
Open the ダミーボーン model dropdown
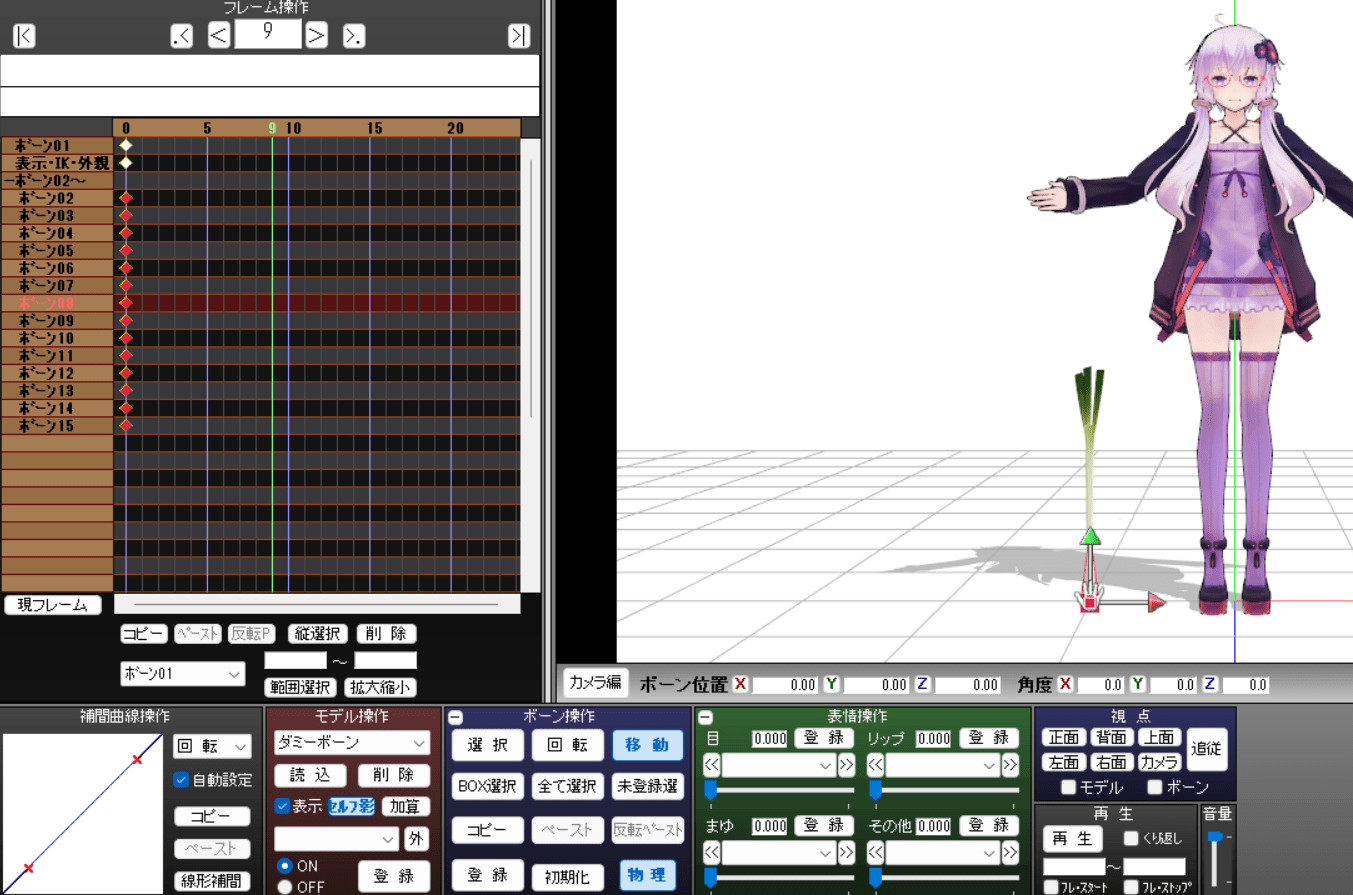pos(352,743)
